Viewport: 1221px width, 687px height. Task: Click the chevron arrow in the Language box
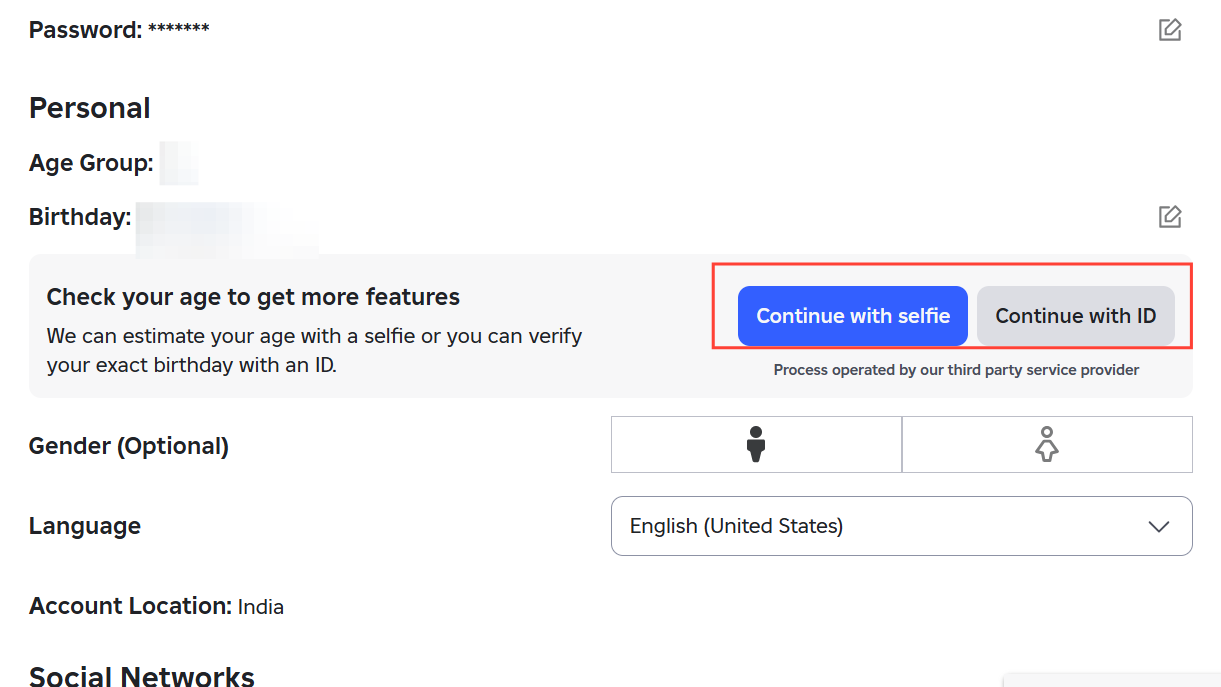coord(1159,526)
